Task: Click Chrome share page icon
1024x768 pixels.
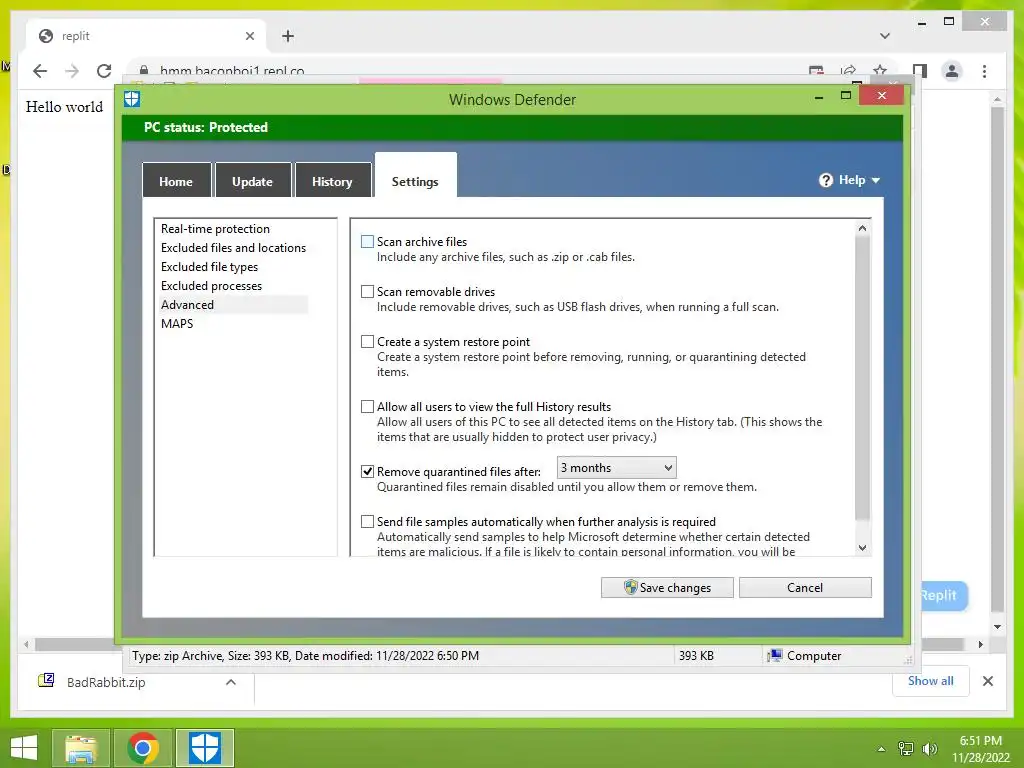Action: point(848,71)
